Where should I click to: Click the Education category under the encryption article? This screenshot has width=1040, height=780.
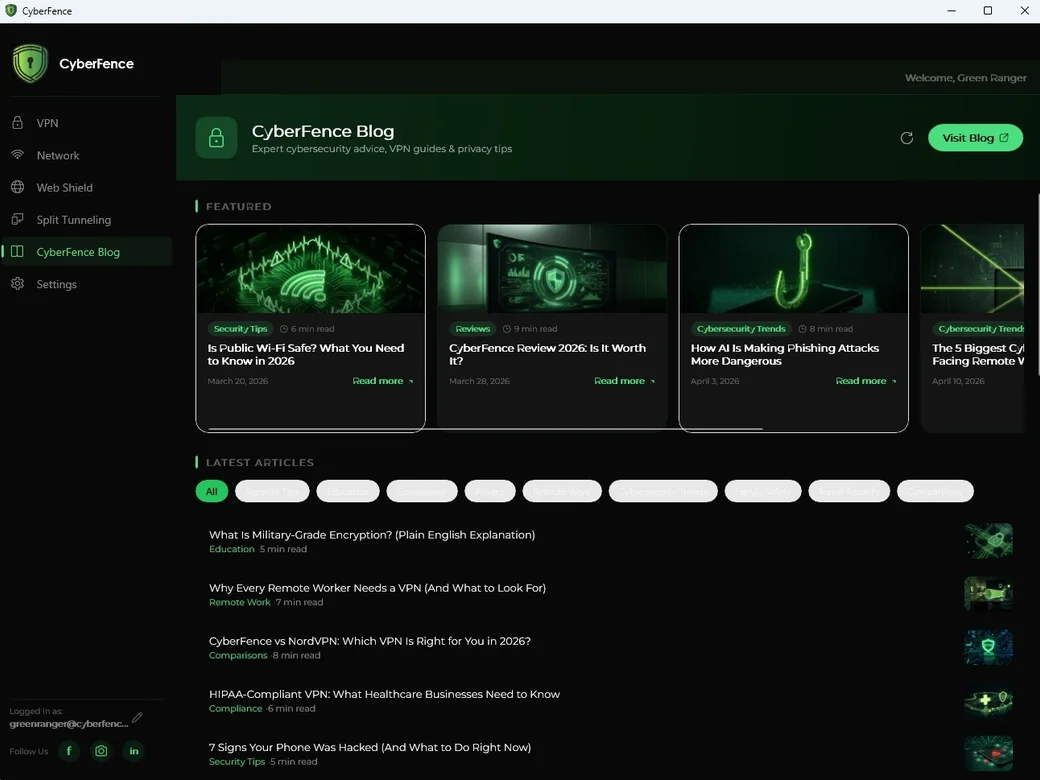click(231, 549)
